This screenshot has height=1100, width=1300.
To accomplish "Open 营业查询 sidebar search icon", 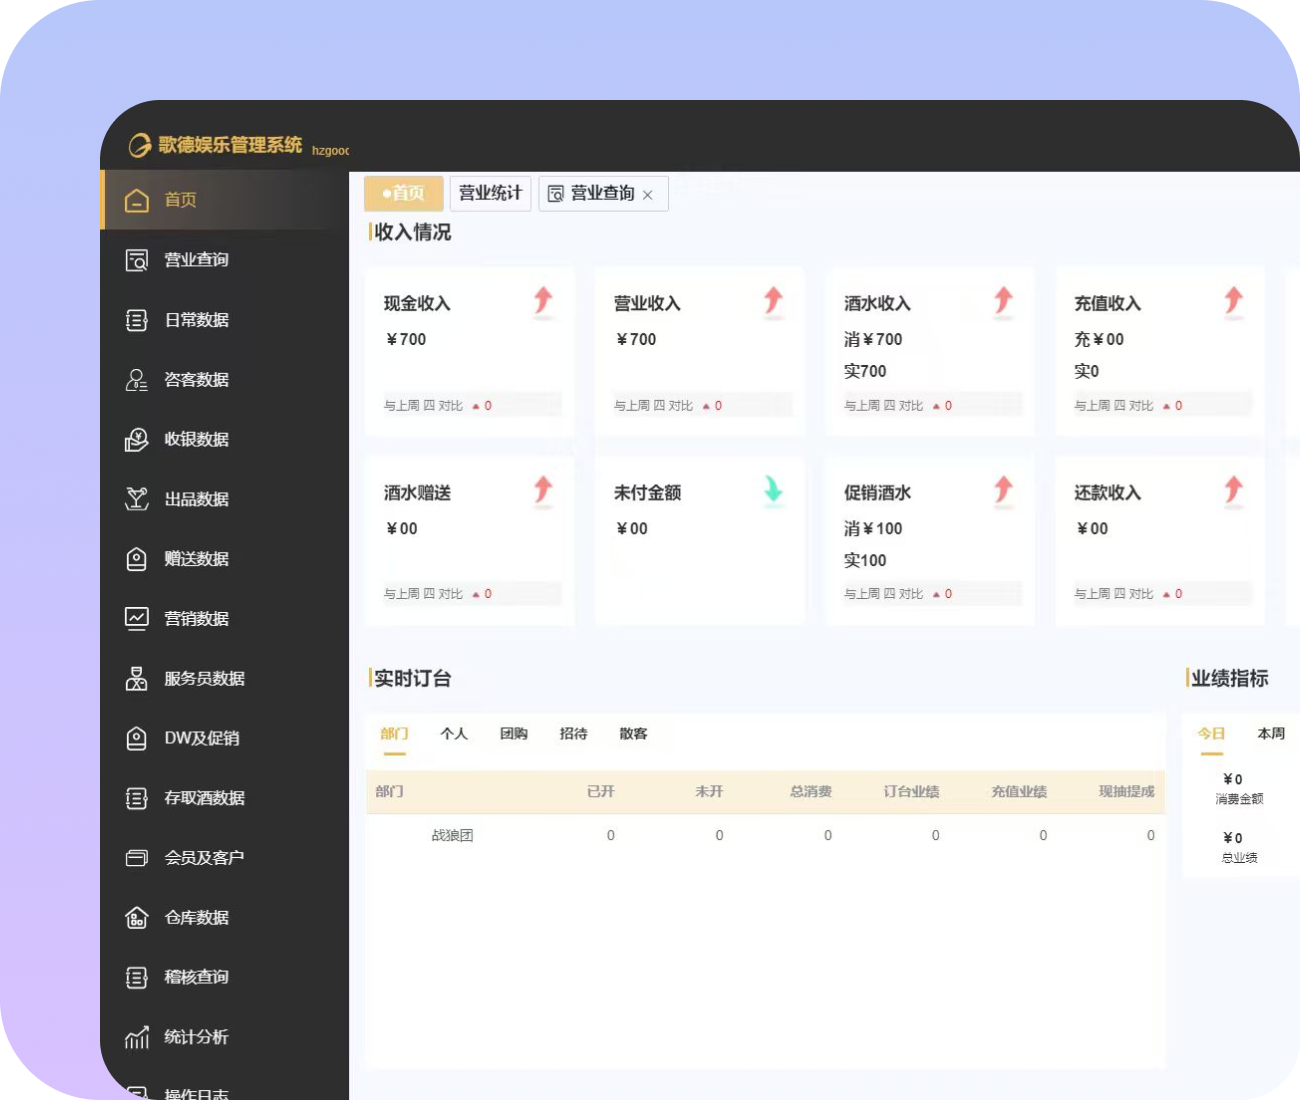I will coord(137,260).
